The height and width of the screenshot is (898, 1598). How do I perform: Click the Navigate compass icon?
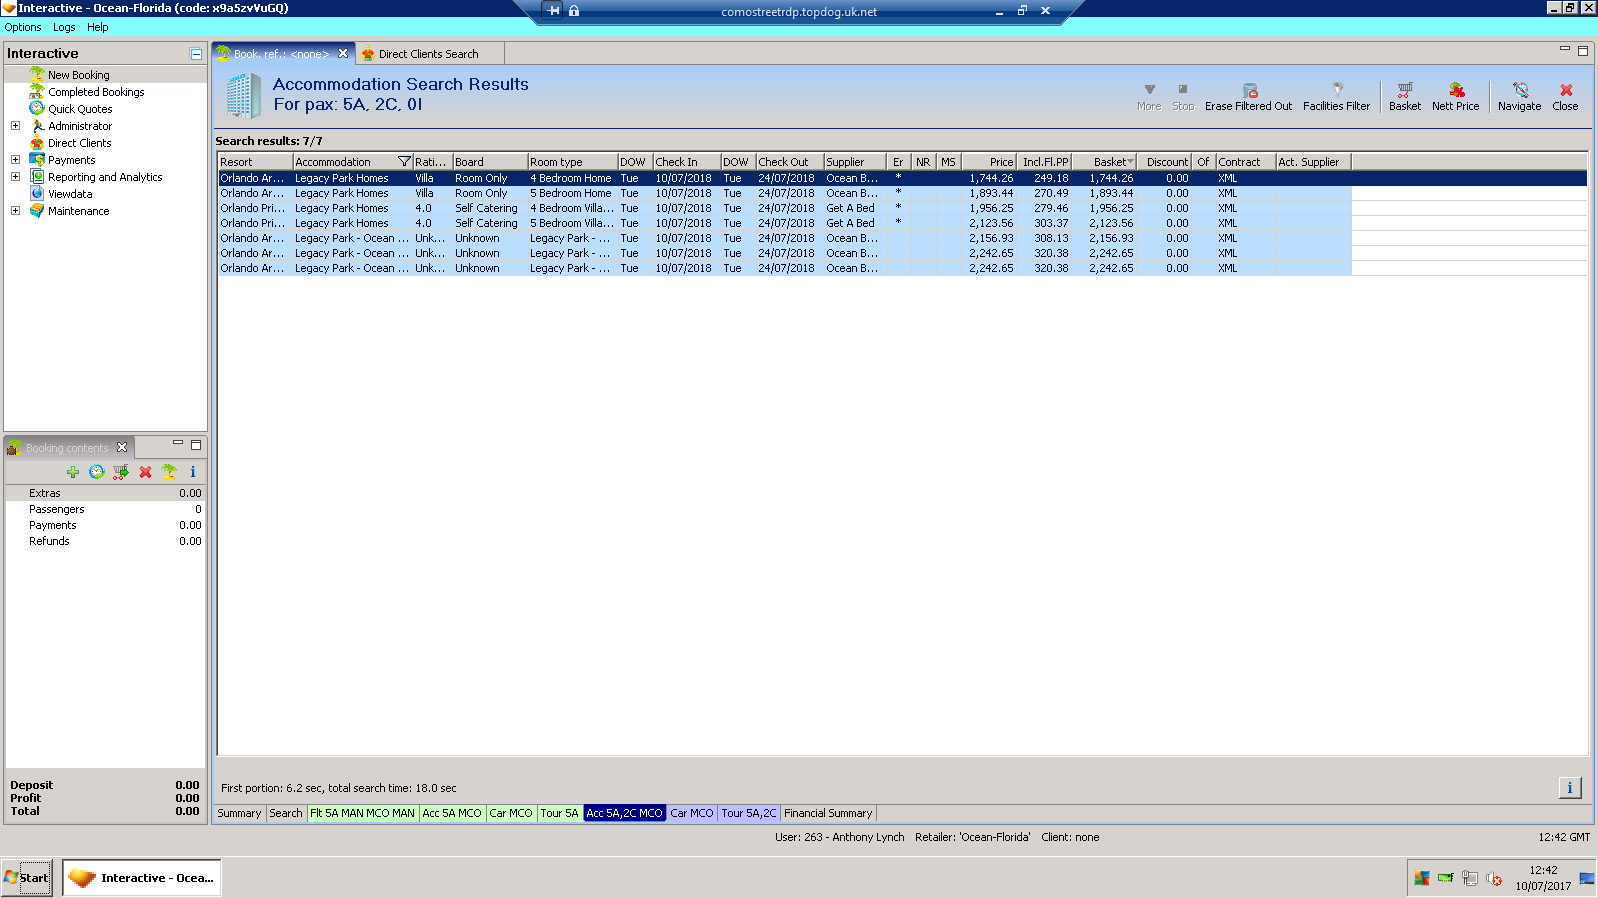click(x=1519, y=91)
